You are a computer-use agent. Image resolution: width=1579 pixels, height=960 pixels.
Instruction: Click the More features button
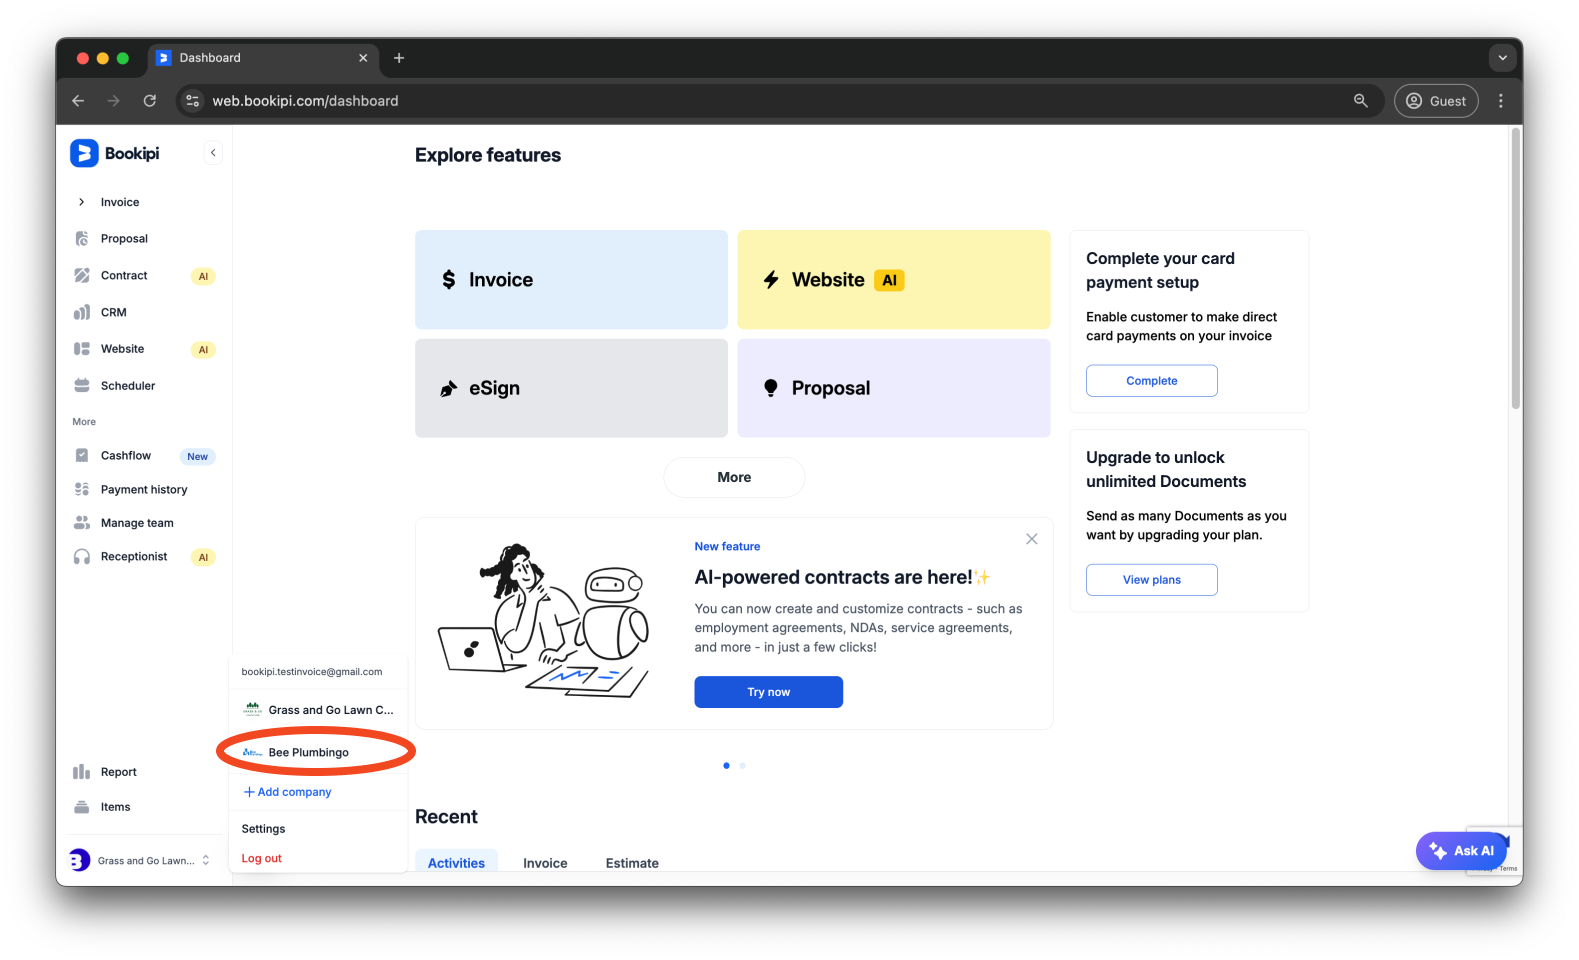[734, 477]
